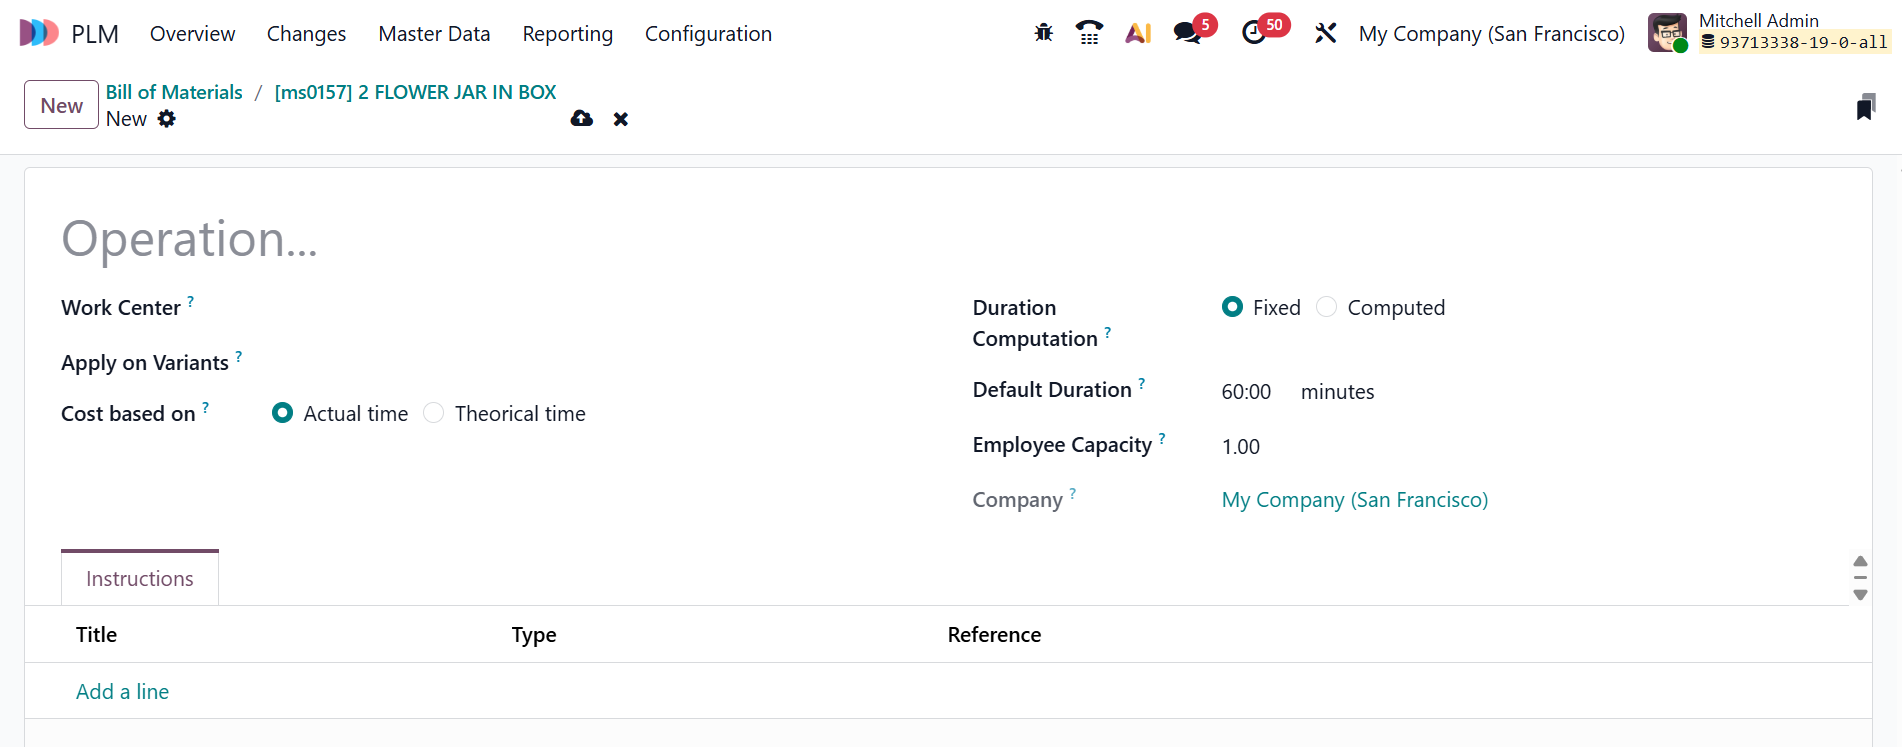The height and width of the screenshot is (747, 1902).
Task: Discard changes with the X icon
Action: (621, 119)
